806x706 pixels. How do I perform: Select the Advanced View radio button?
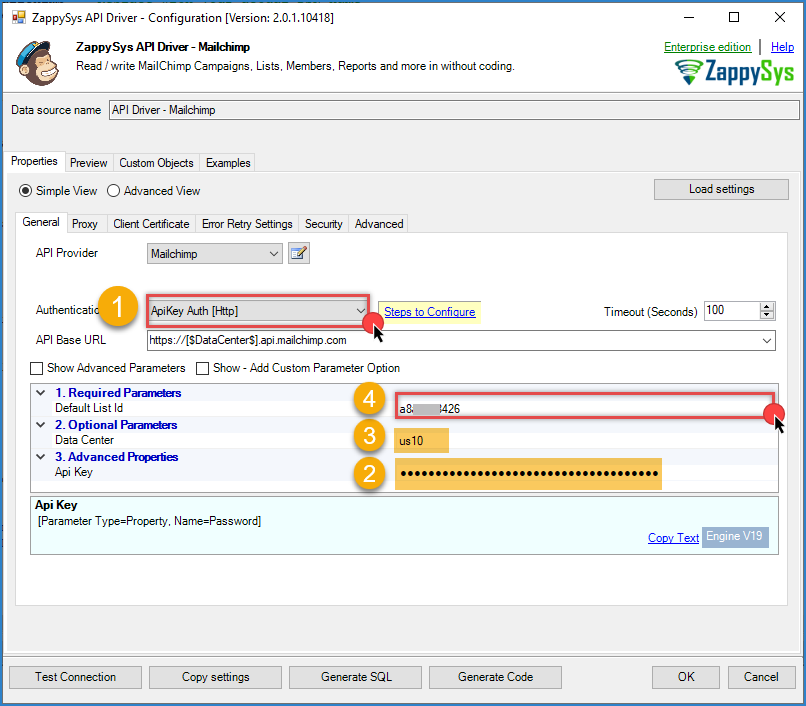click(113, 191)
